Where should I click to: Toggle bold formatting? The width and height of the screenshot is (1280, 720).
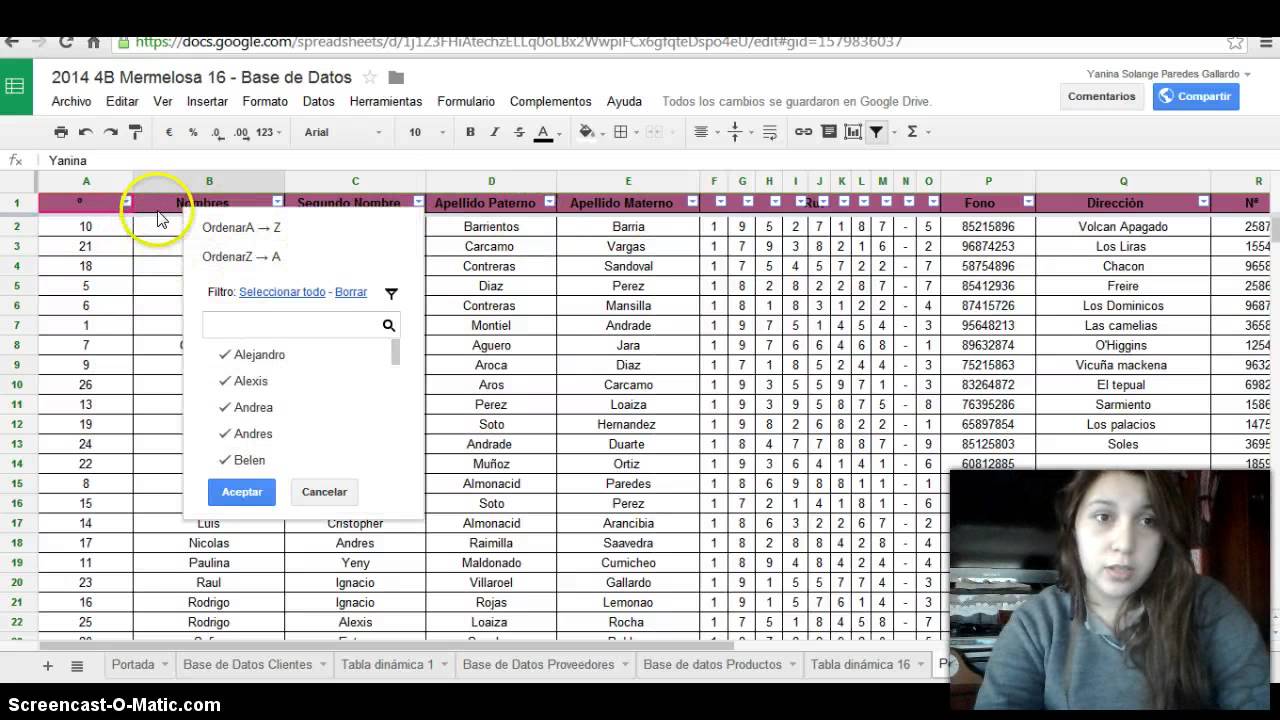coord(470,132)
